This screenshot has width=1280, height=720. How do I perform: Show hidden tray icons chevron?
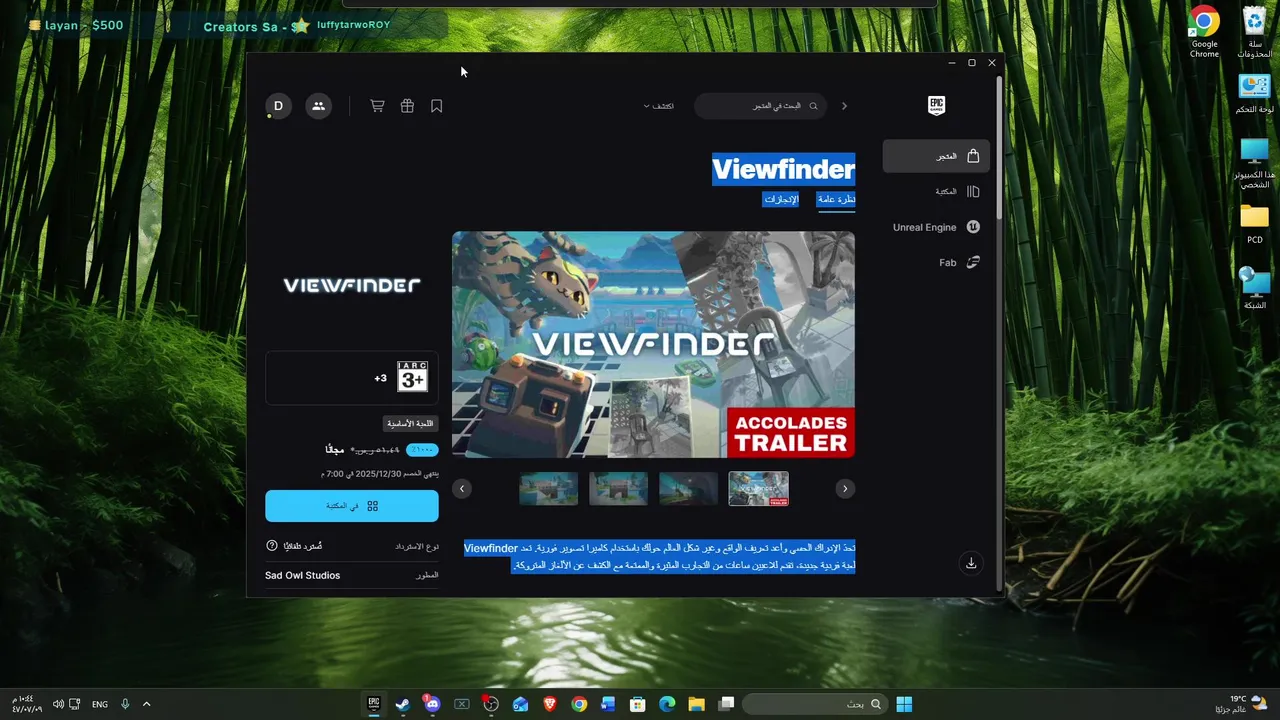click(147, 704)
